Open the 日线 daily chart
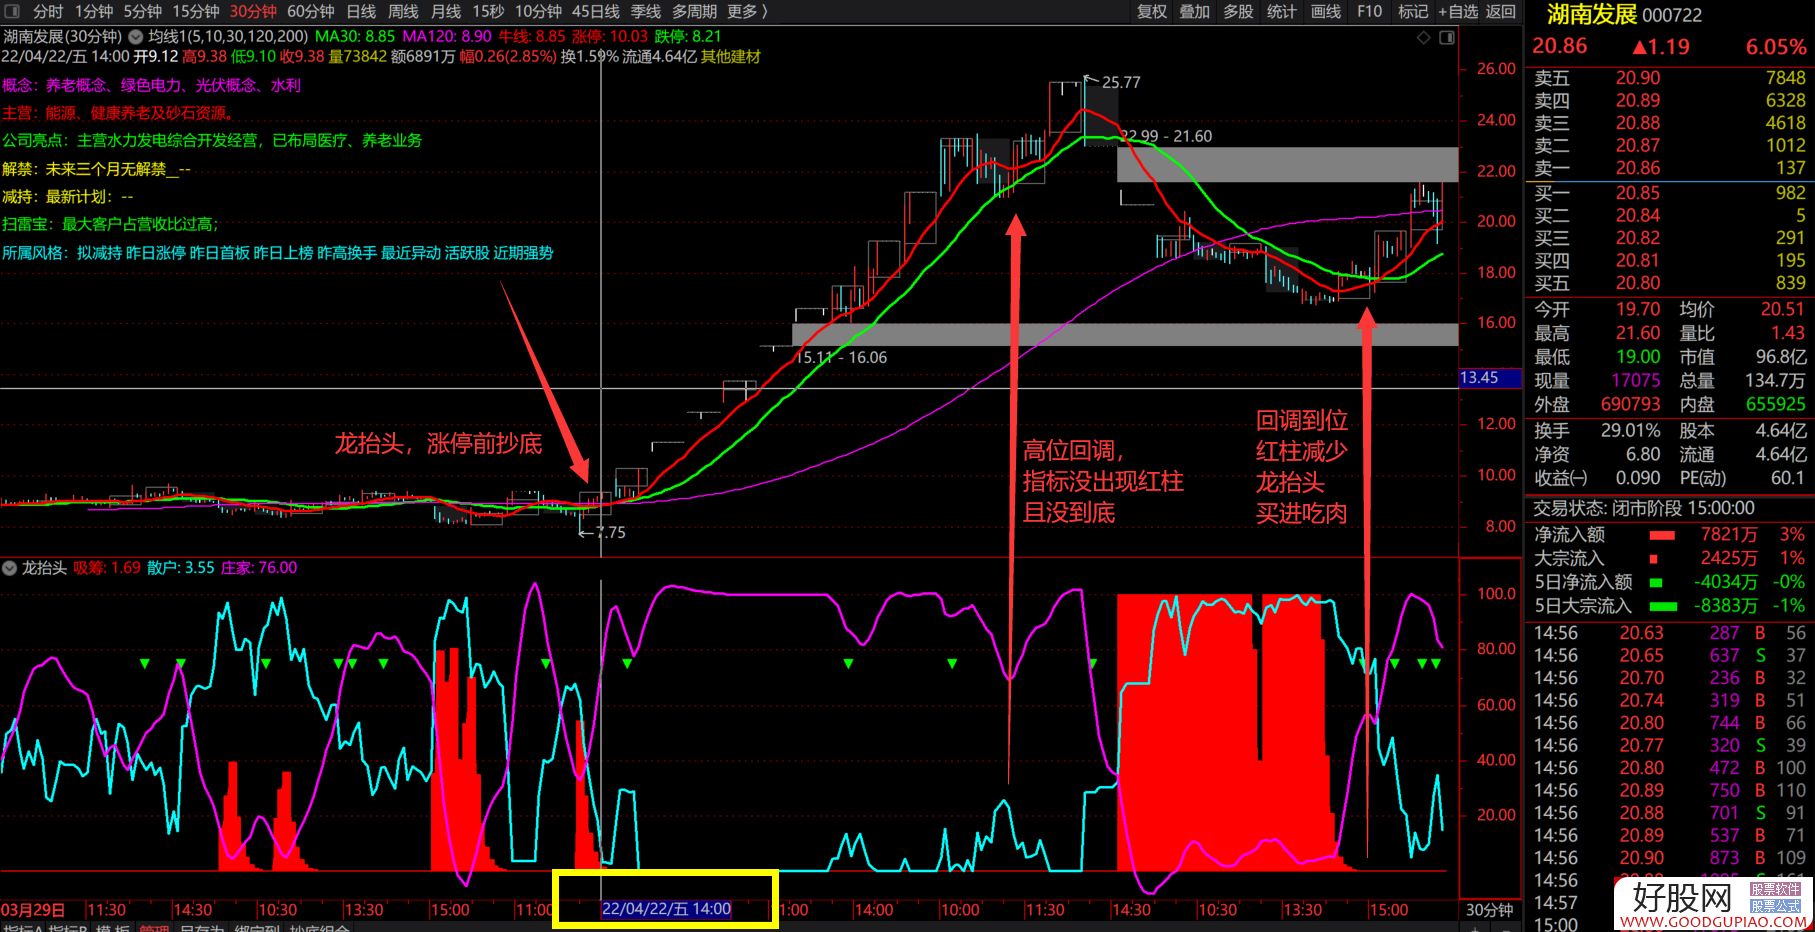The height and width of the screenshot is (932, 1815). click(x=361, y=11)
